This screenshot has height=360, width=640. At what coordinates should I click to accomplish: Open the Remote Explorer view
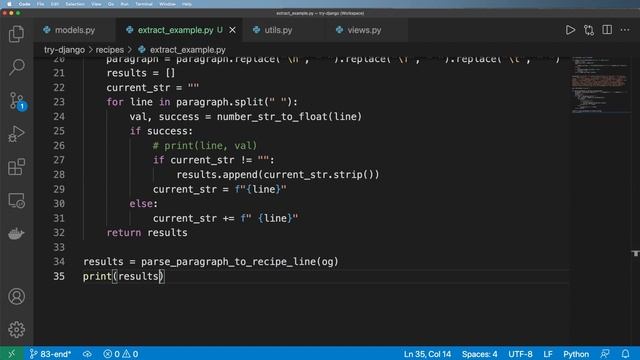point(16,200)
